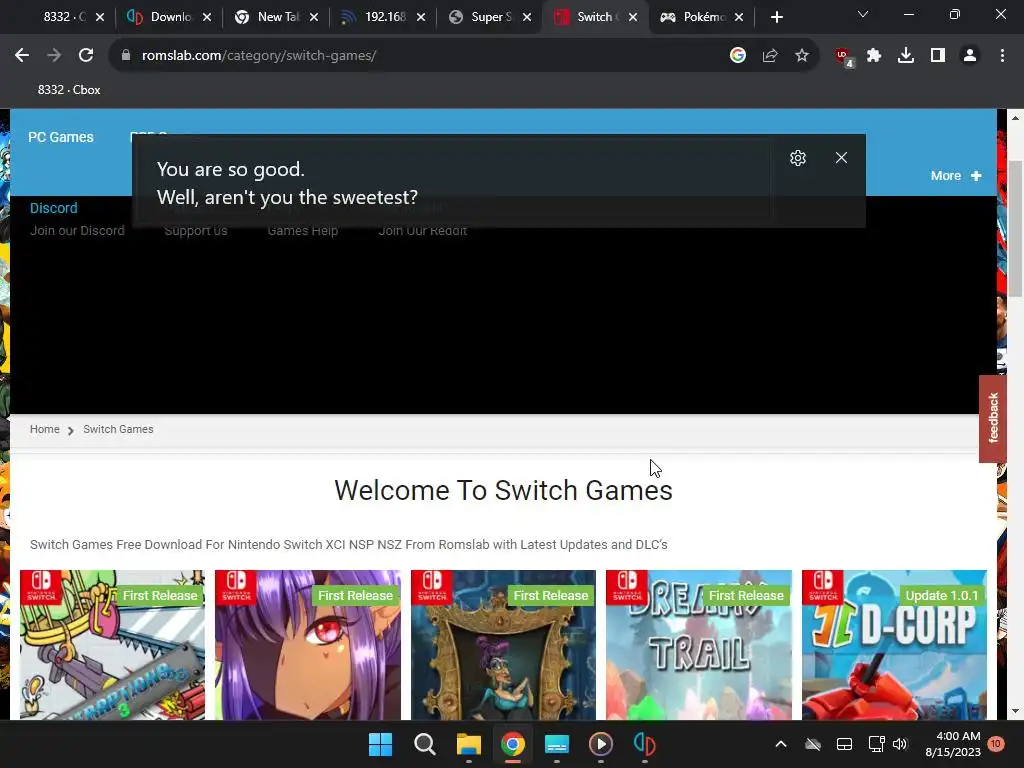1024x768 pixels.
Task: Close the Pokémon tab
Action: [x=739, y=17]
